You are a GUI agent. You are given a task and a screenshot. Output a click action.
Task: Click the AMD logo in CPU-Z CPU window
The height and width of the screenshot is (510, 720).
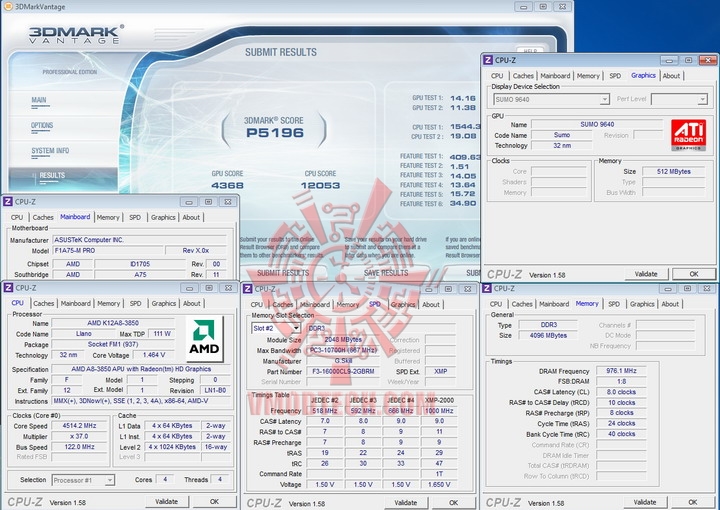tap(204, 339)
